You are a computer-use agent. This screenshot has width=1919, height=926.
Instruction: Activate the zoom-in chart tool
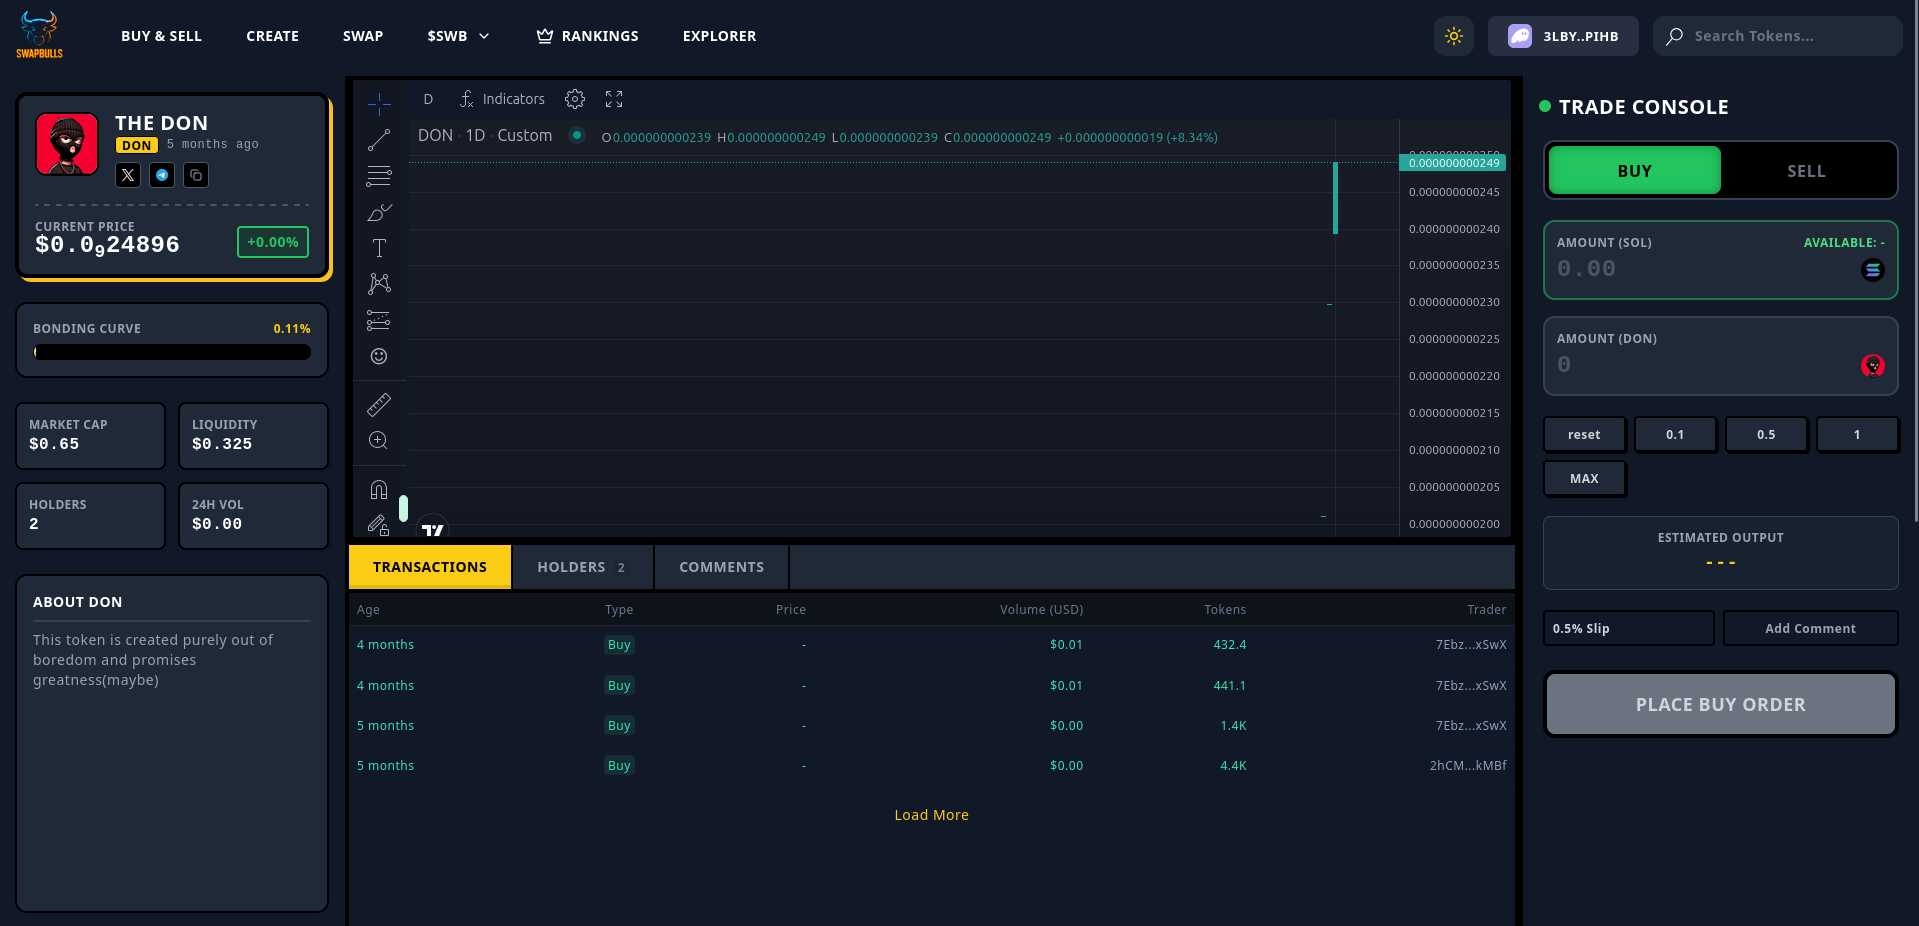coord(379,439)
